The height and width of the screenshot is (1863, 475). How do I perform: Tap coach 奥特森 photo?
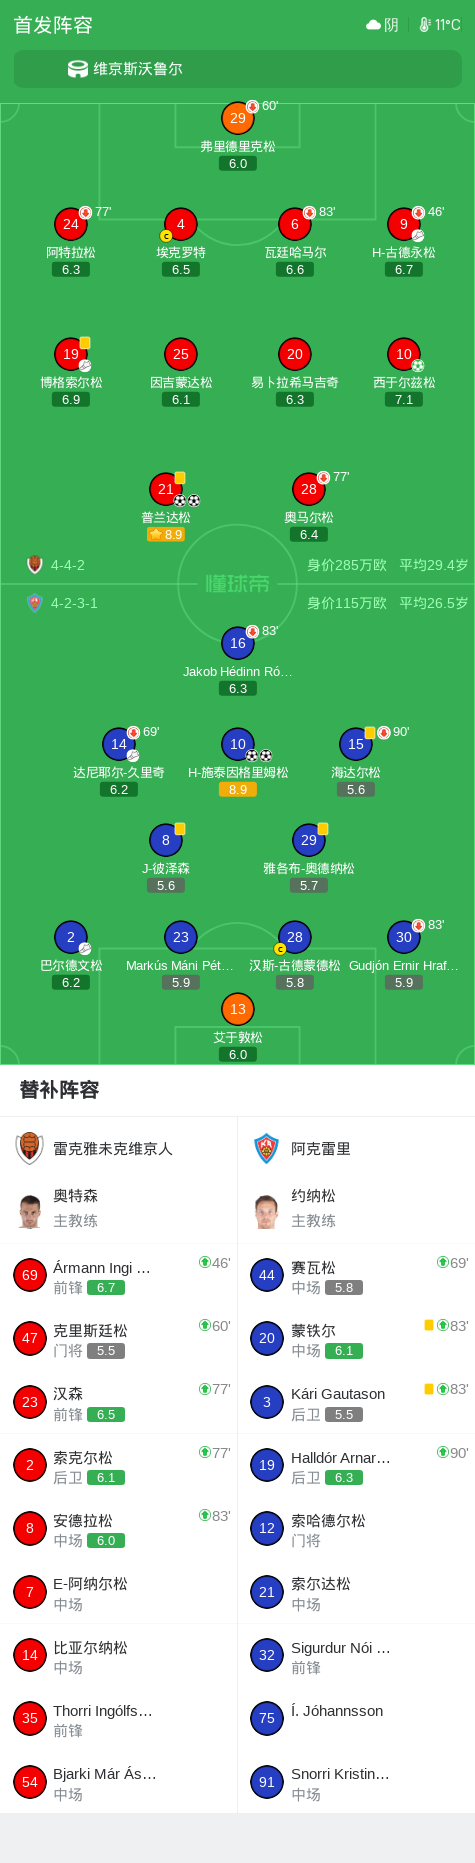[31, 1211]
